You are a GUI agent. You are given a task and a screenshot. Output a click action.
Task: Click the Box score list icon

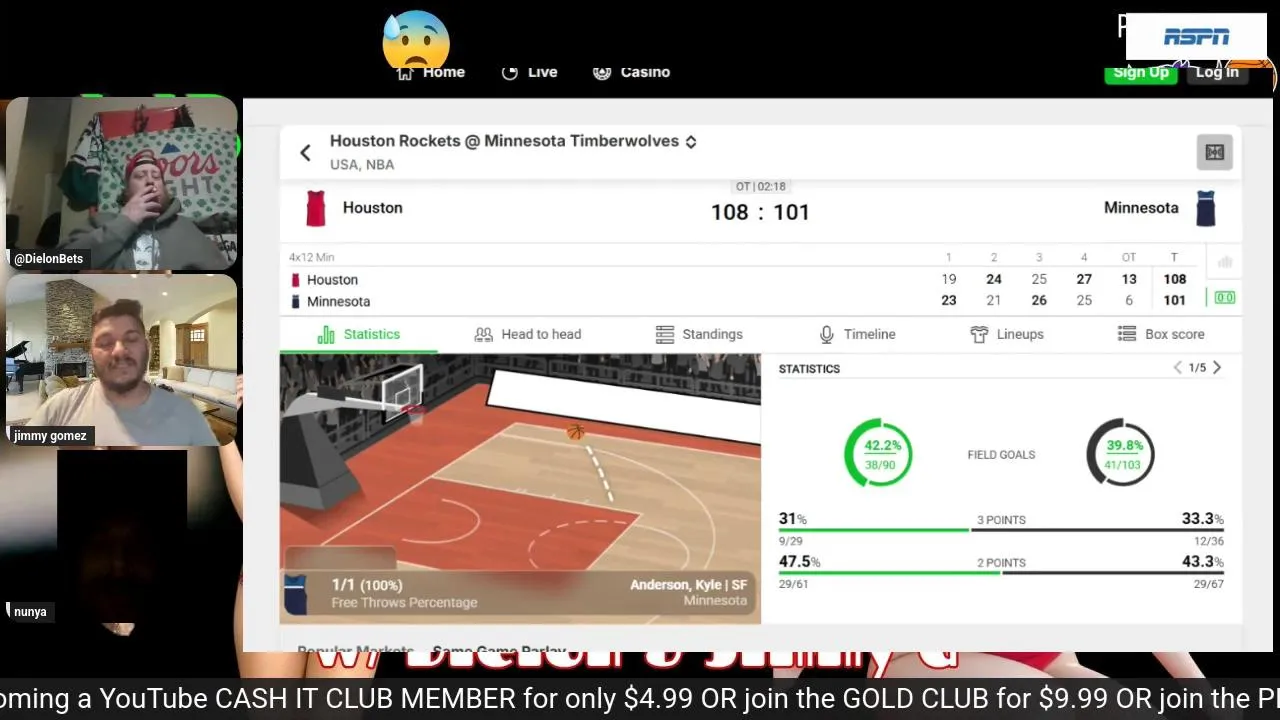pos(1127,334)
